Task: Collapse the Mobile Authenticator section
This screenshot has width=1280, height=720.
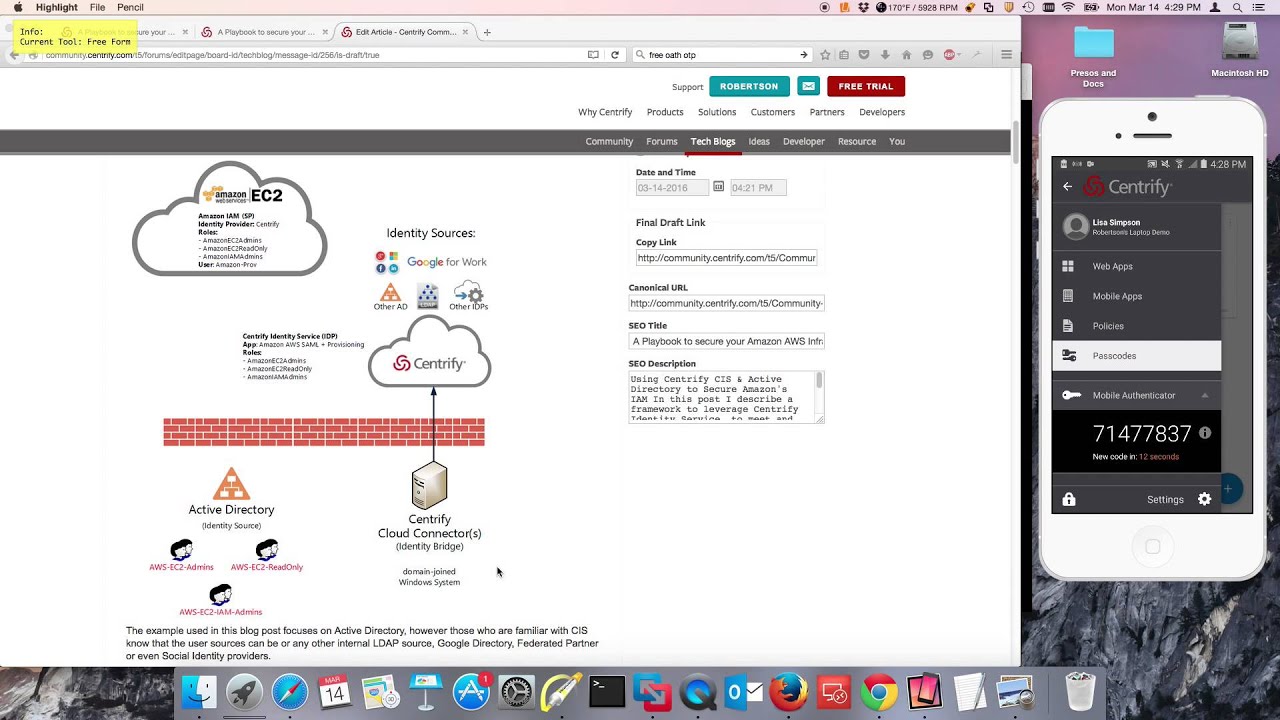Action: 1205,396
